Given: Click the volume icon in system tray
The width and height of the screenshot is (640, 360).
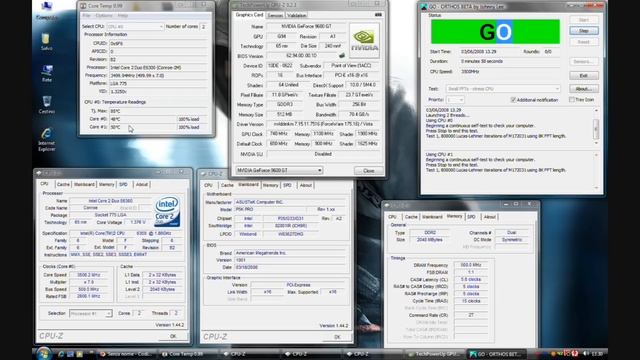Looking at the screenshot, I should pyautogui.click(x=585, y=353).
